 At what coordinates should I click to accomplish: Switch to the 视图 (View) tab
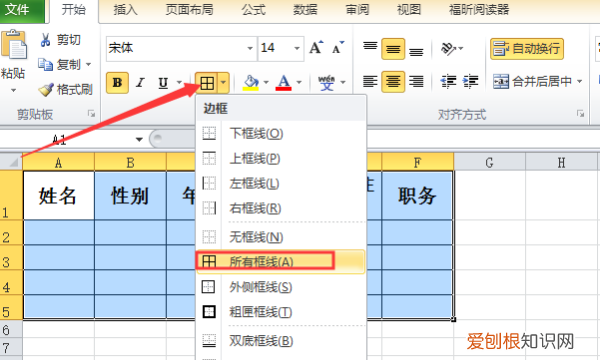coord(409,10)
